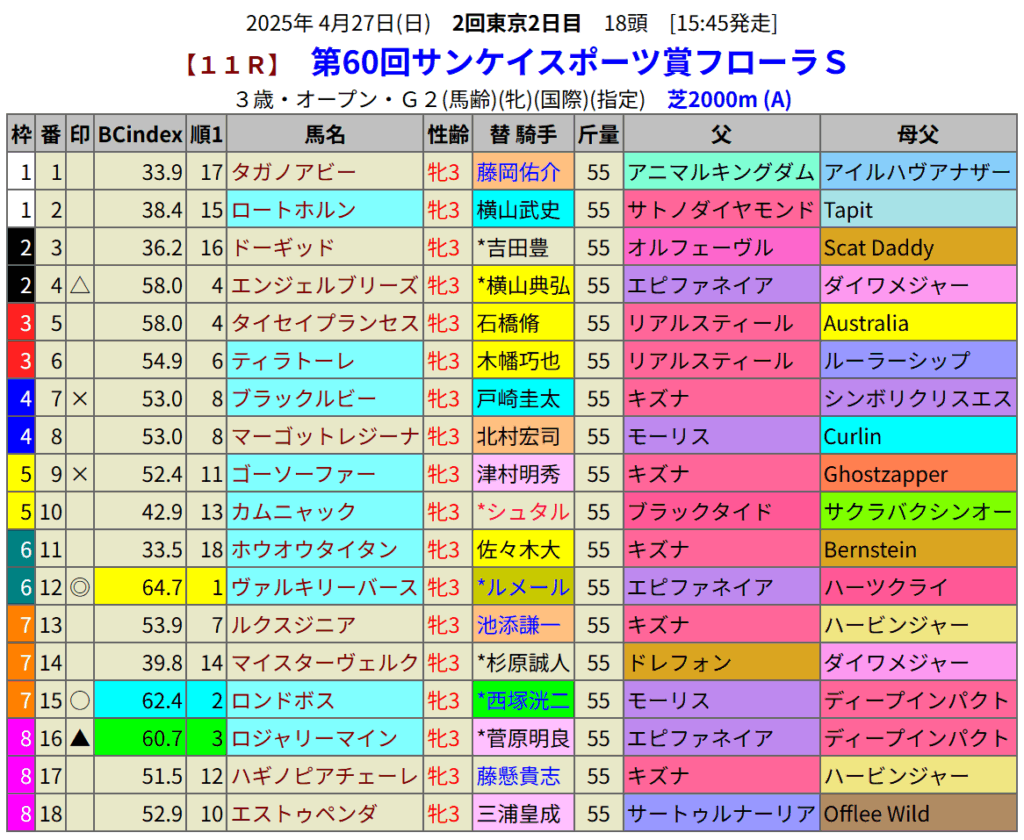1024x840 pixels.
Task: Sort by the BCindex column header
Action: point(140,135)
